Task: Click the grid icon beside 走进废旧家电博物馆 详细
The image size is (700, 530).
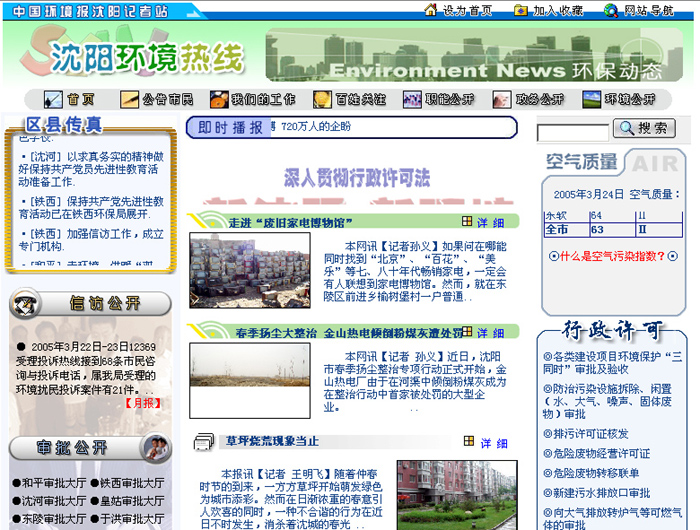Action: pos(467,221)
